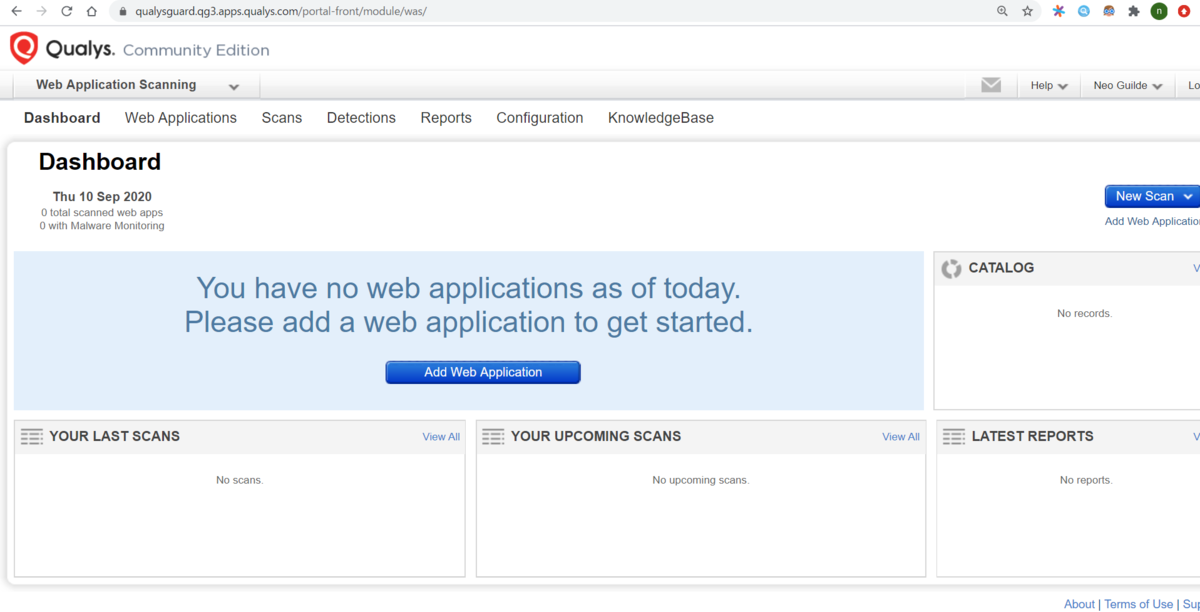Screen dimensions: 1200x612
Task: Open the Terms of Use footer link
Action: [x=1139, y=604]
